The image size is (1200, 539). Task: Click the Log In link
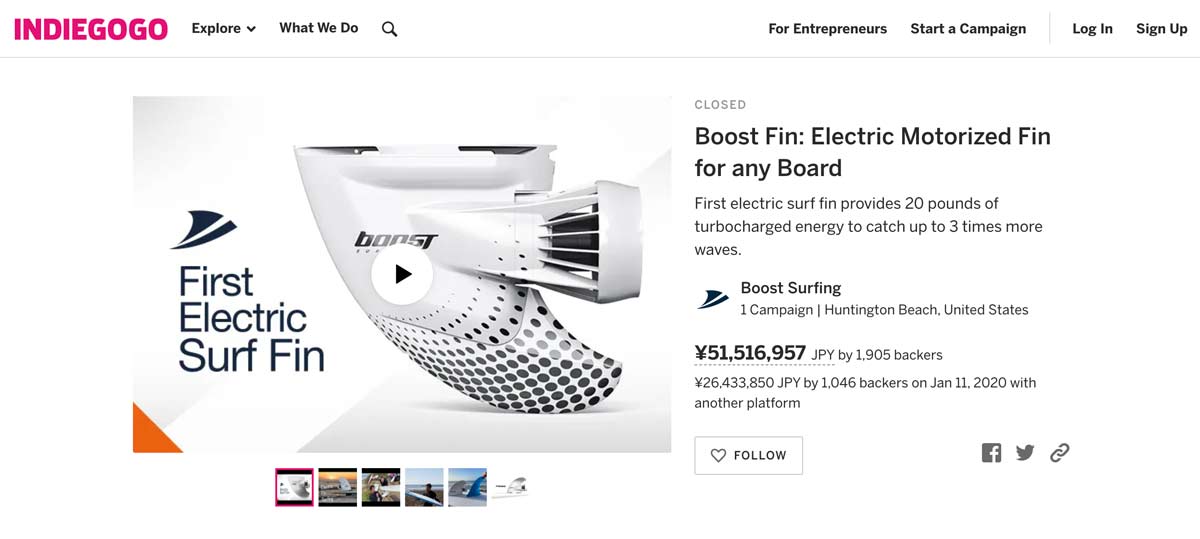(x=1092, y=29)
